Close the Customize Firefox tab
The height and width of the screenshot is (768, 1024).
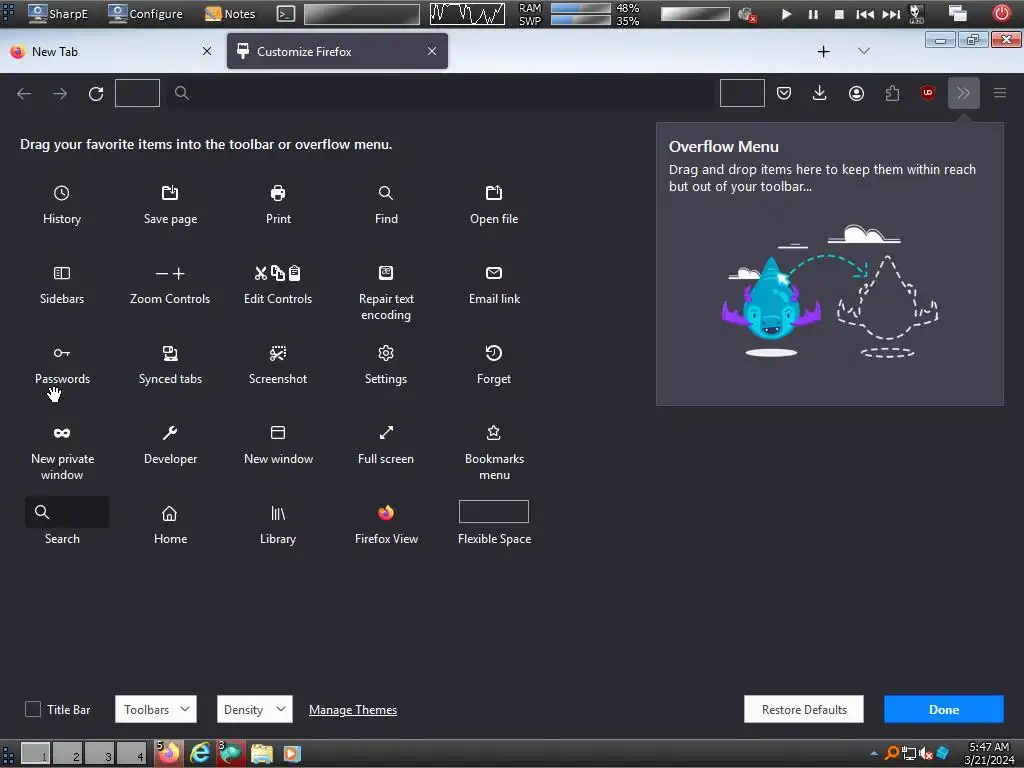[x=432, y=51]
